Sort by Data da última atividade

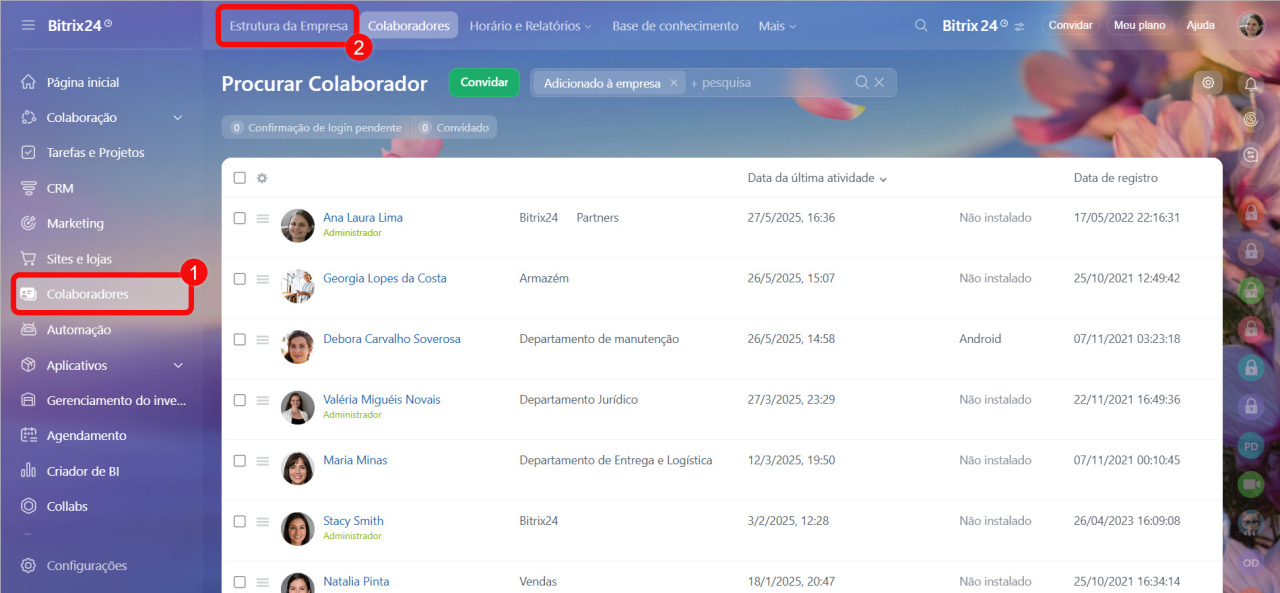[x=817, y=178]
